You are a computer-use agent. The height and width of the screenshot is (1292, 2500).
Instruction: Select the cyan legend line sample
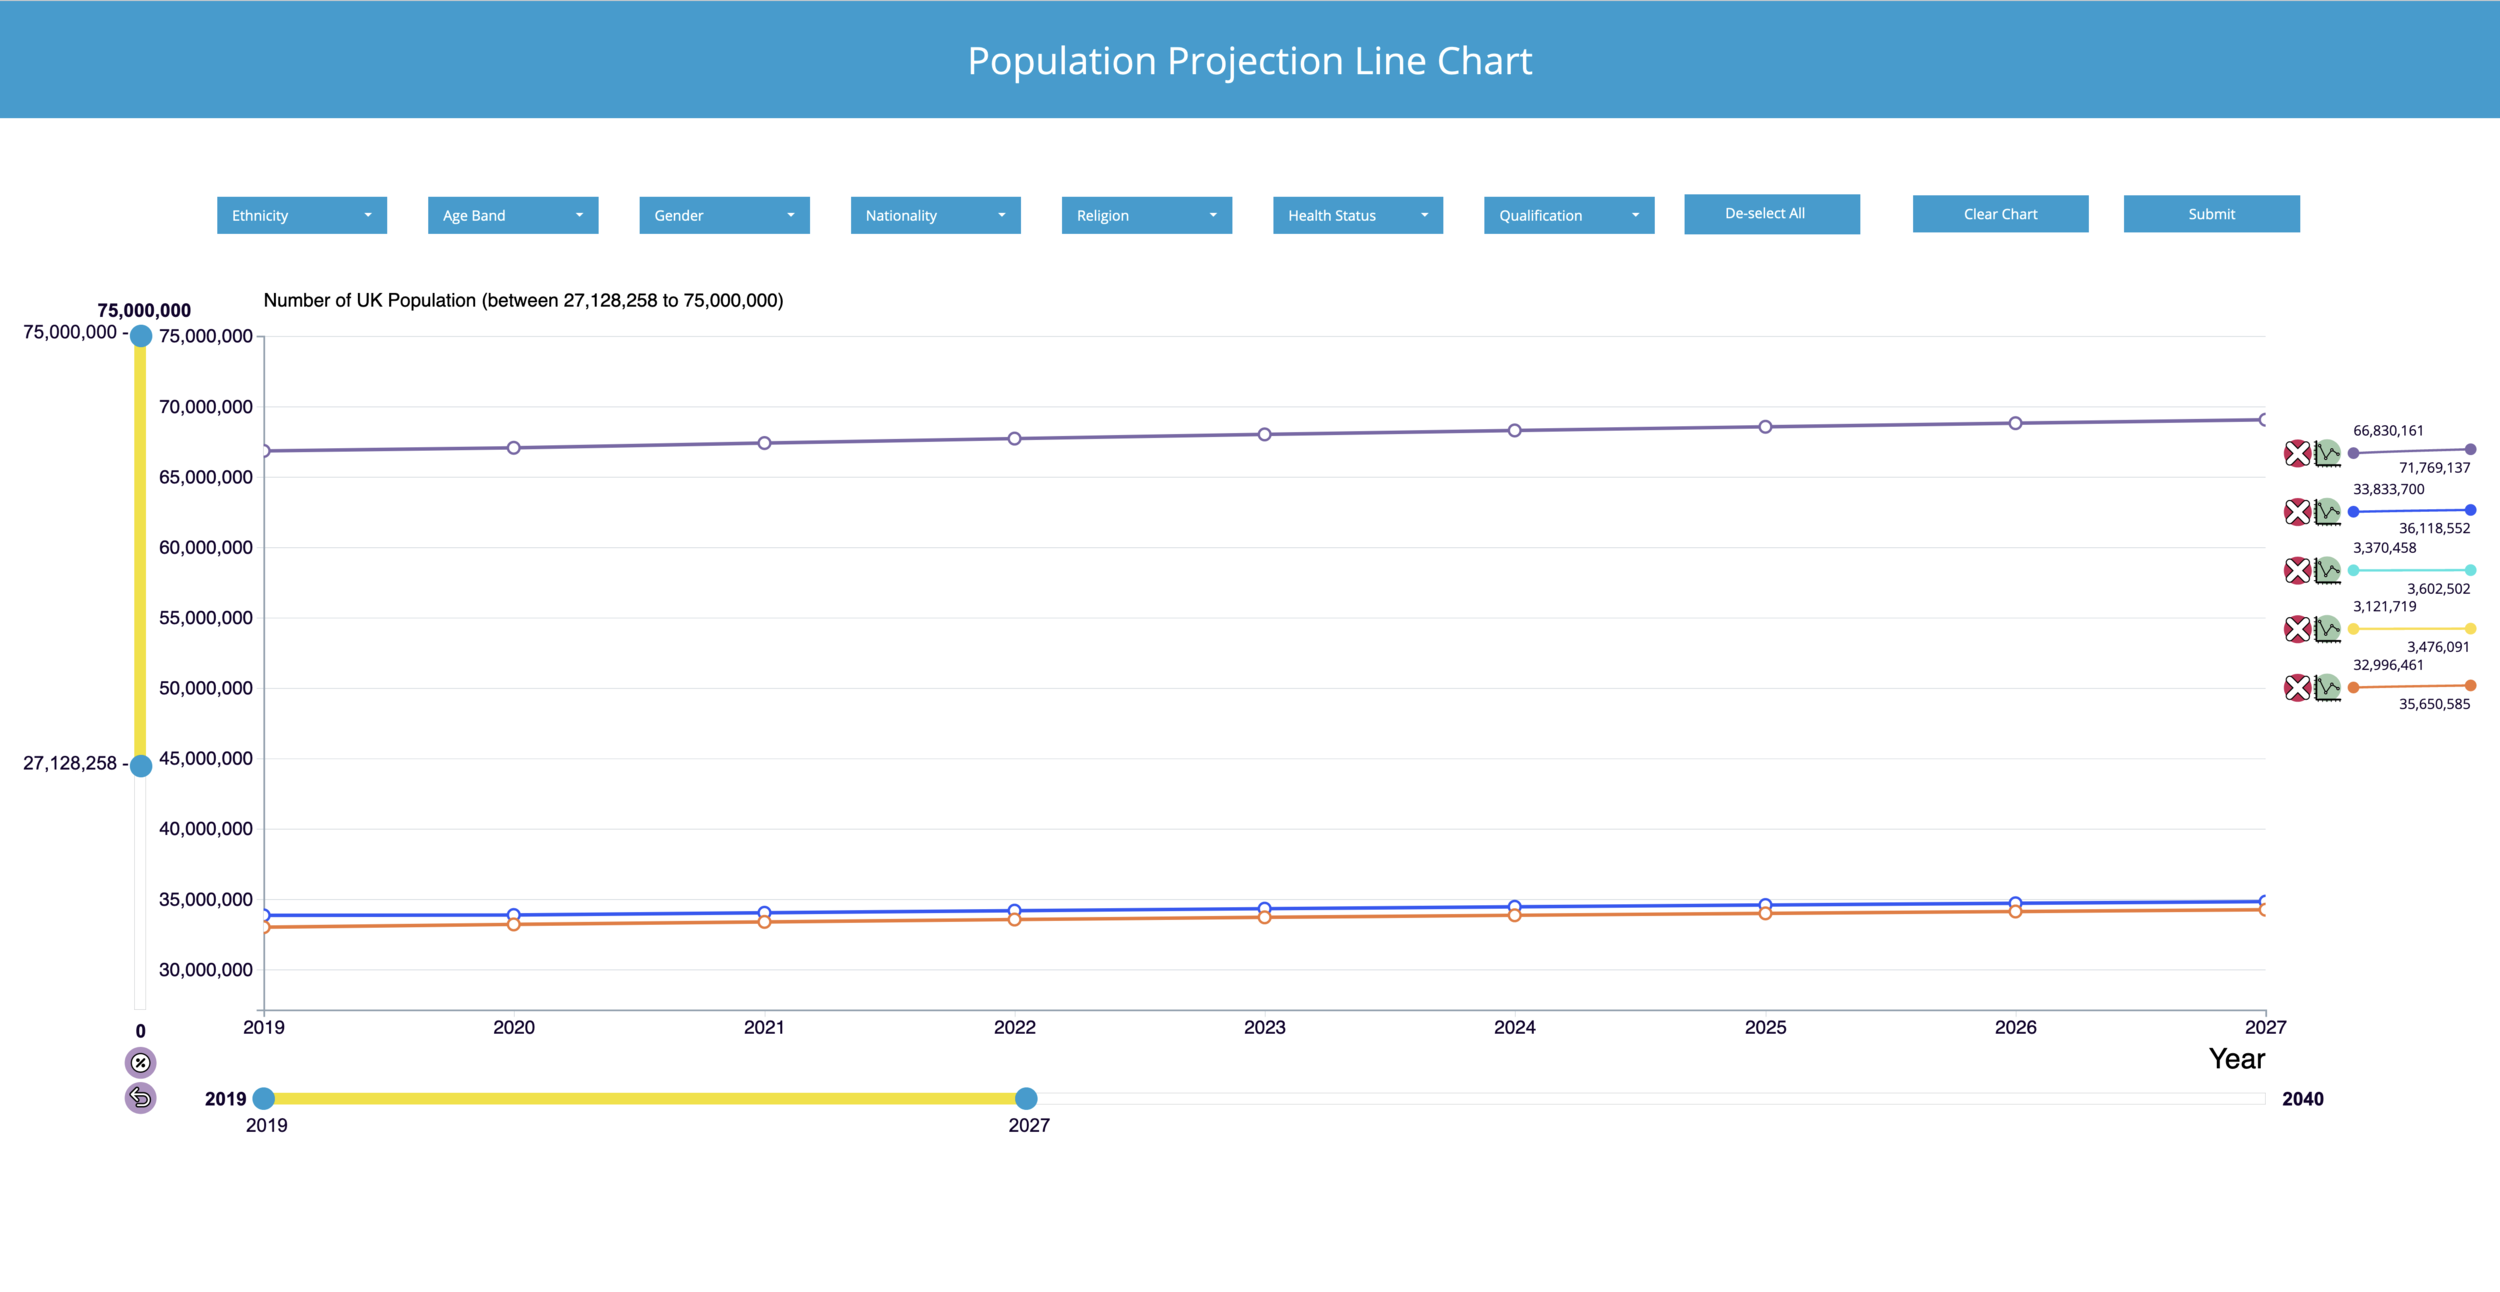[x=2412, y=570]
